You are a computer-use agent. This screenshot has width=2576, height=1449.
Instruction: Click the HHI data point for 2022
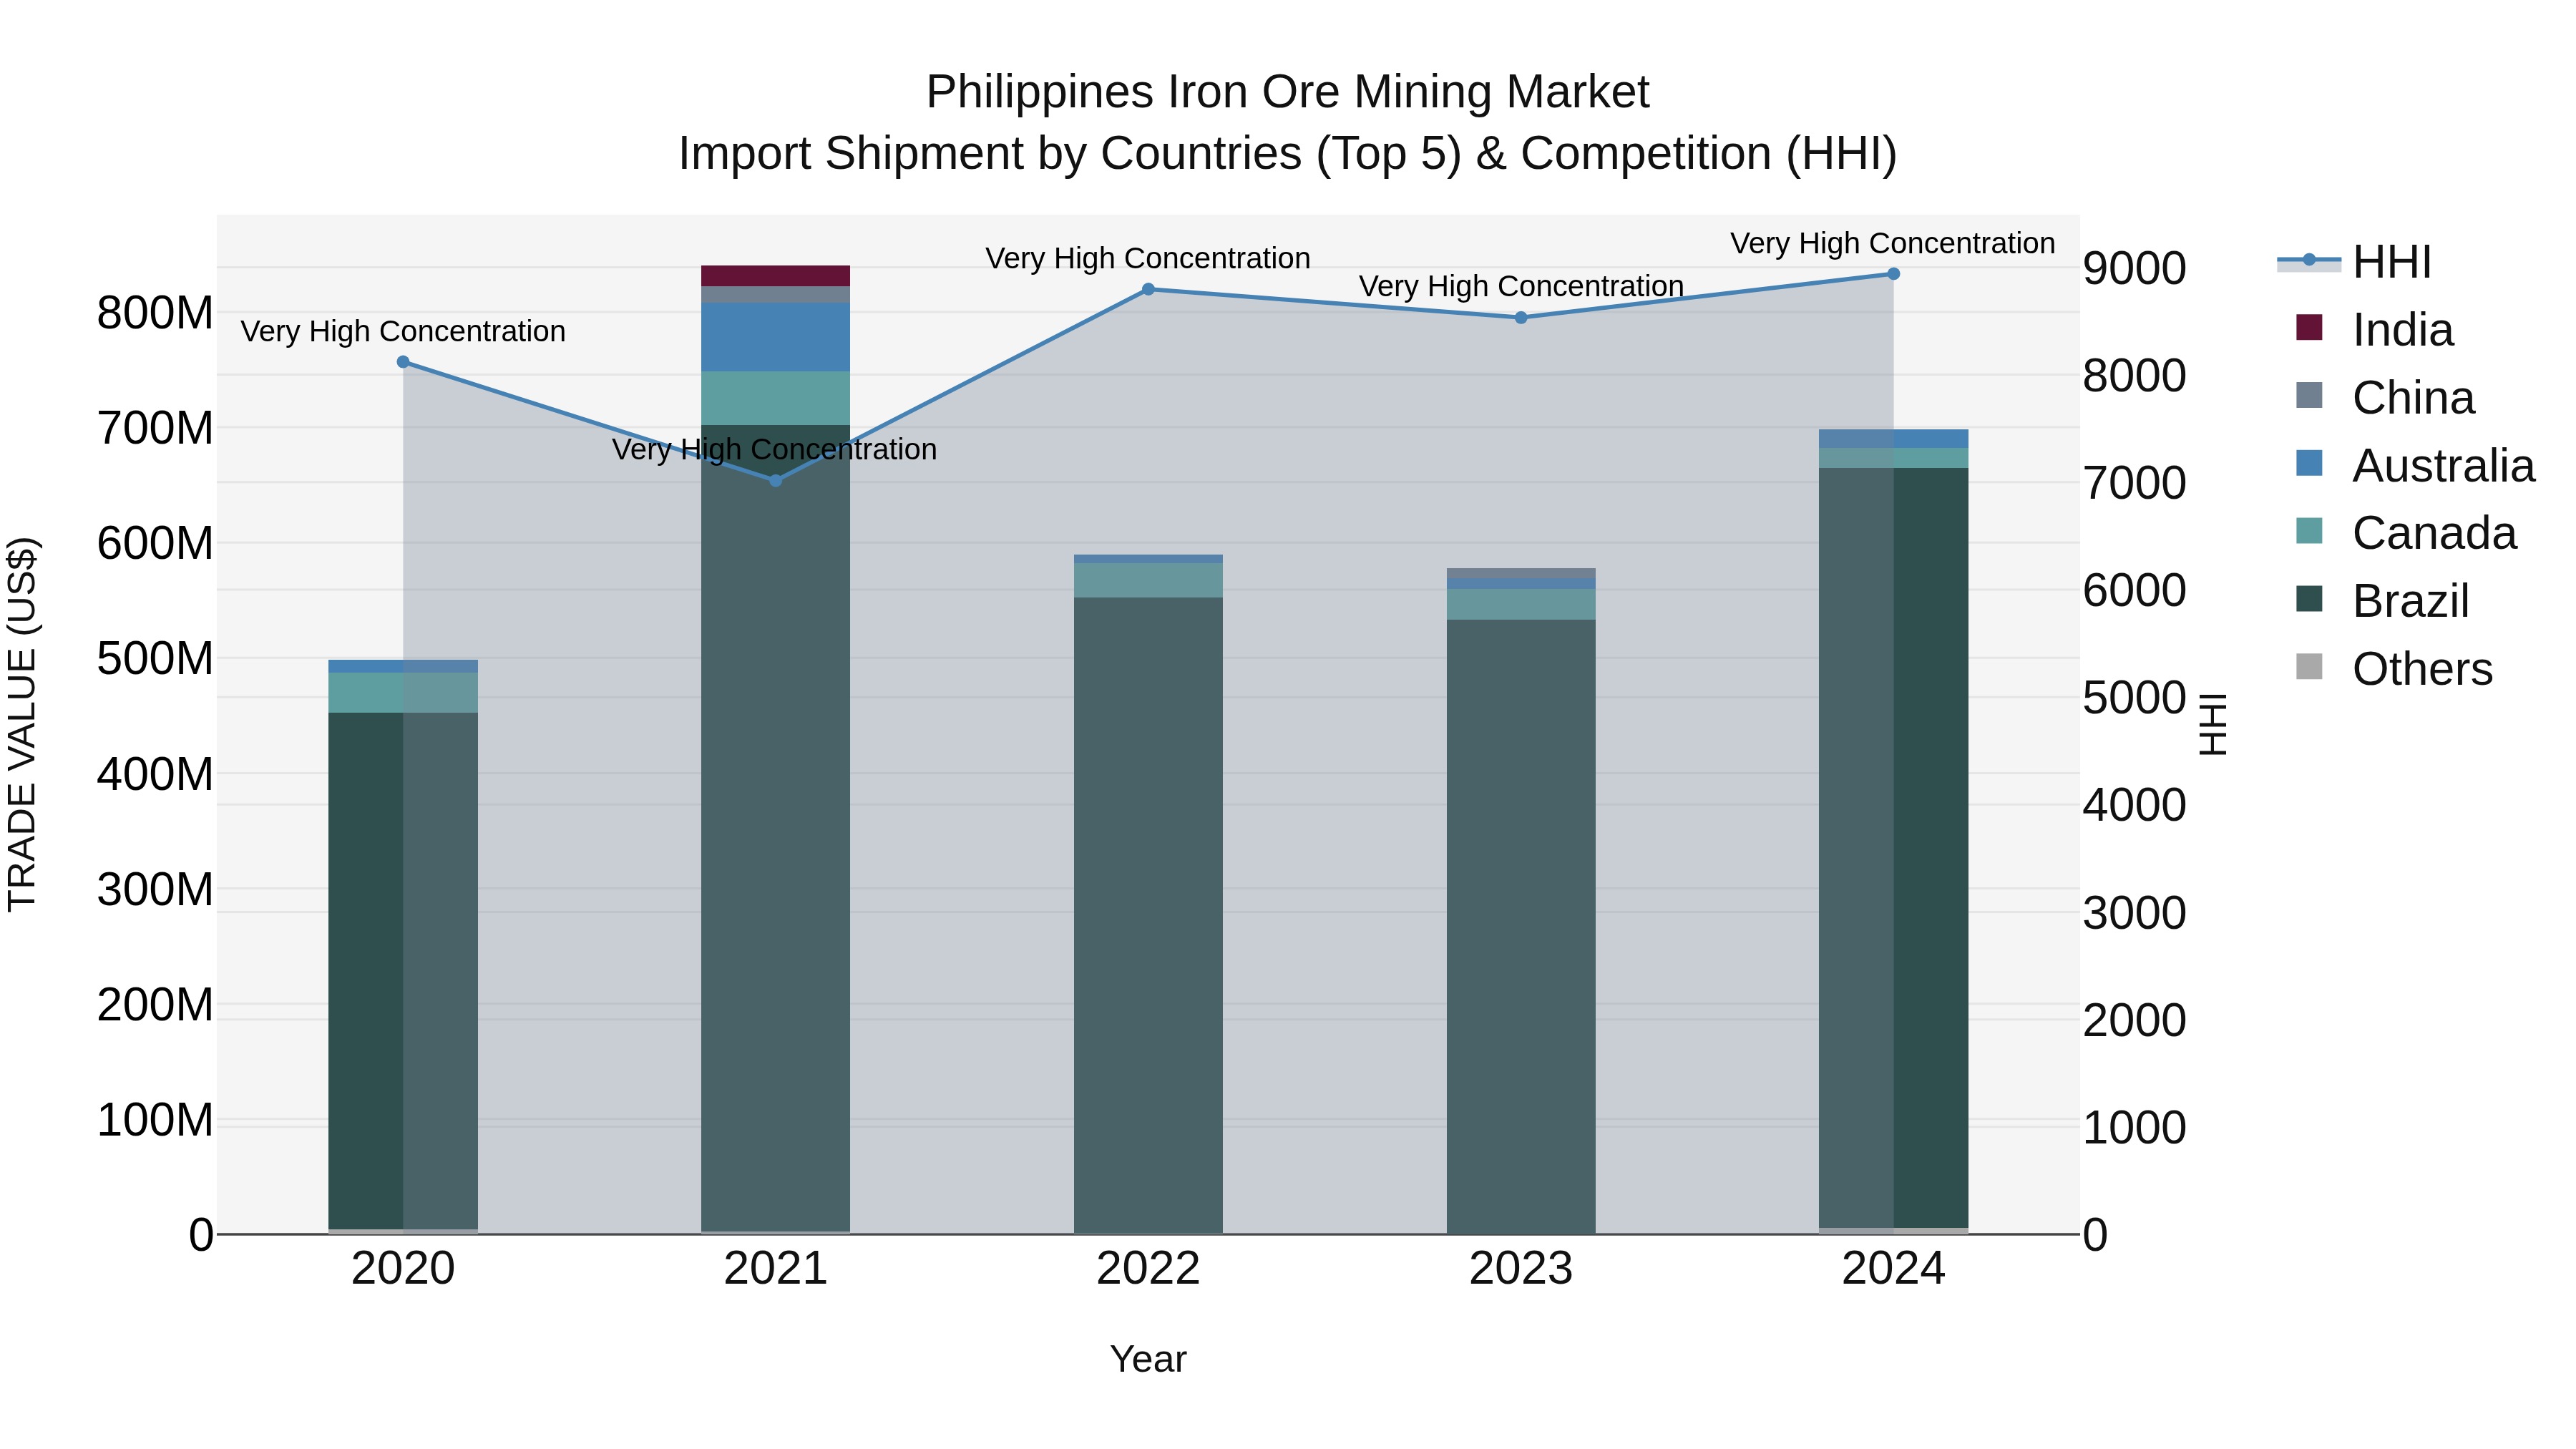click(x=1148, y=289)
